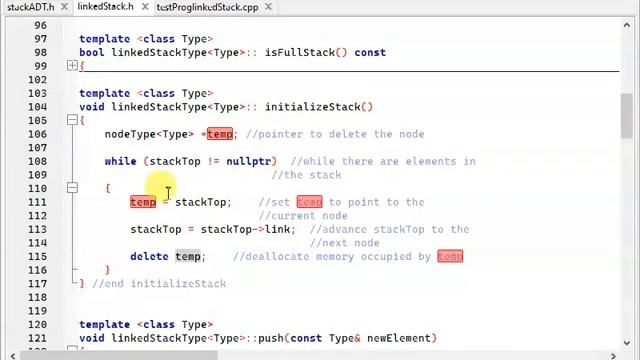Image resolution: width=640 pixels, height=360 pixels.
Task: Click the 'while' keyword on line 108
Action: coord(120,161)
